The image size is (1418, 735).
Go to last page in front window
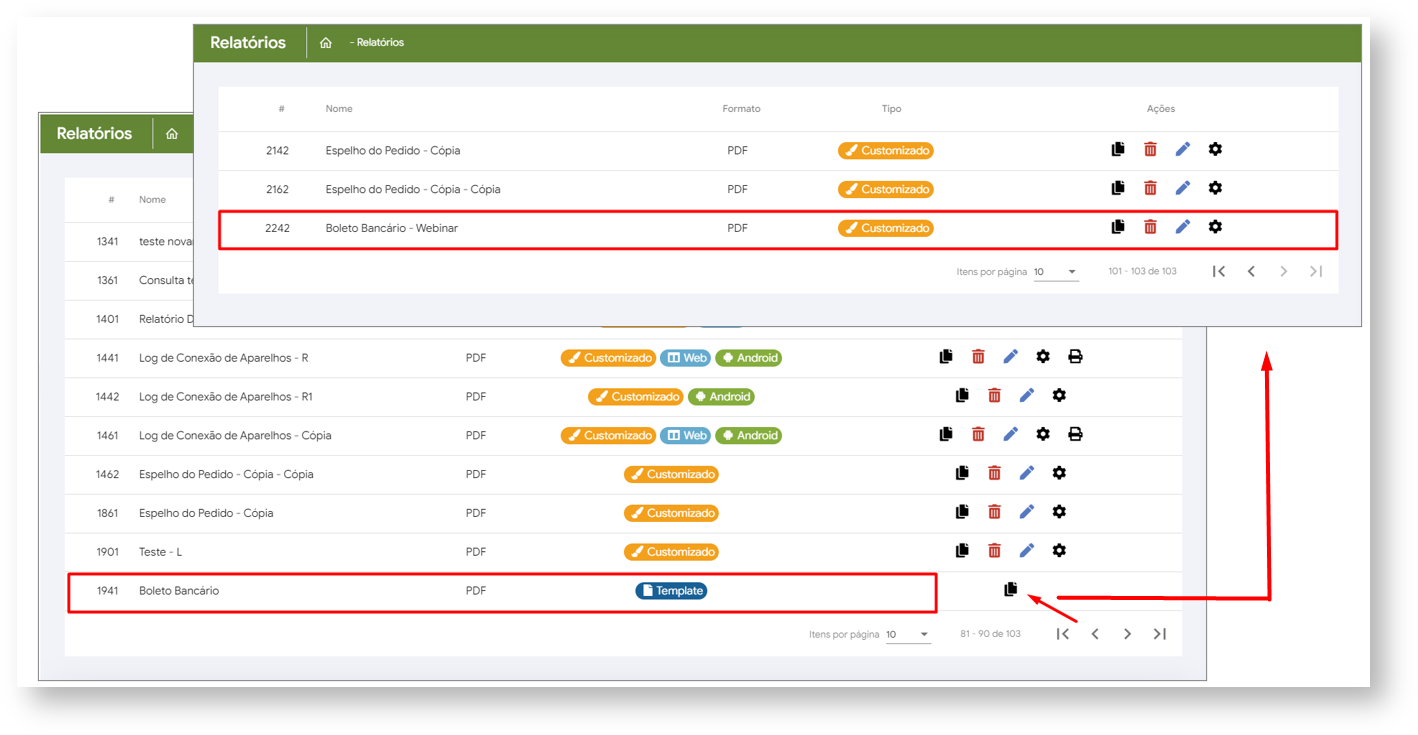point(1316,271)
